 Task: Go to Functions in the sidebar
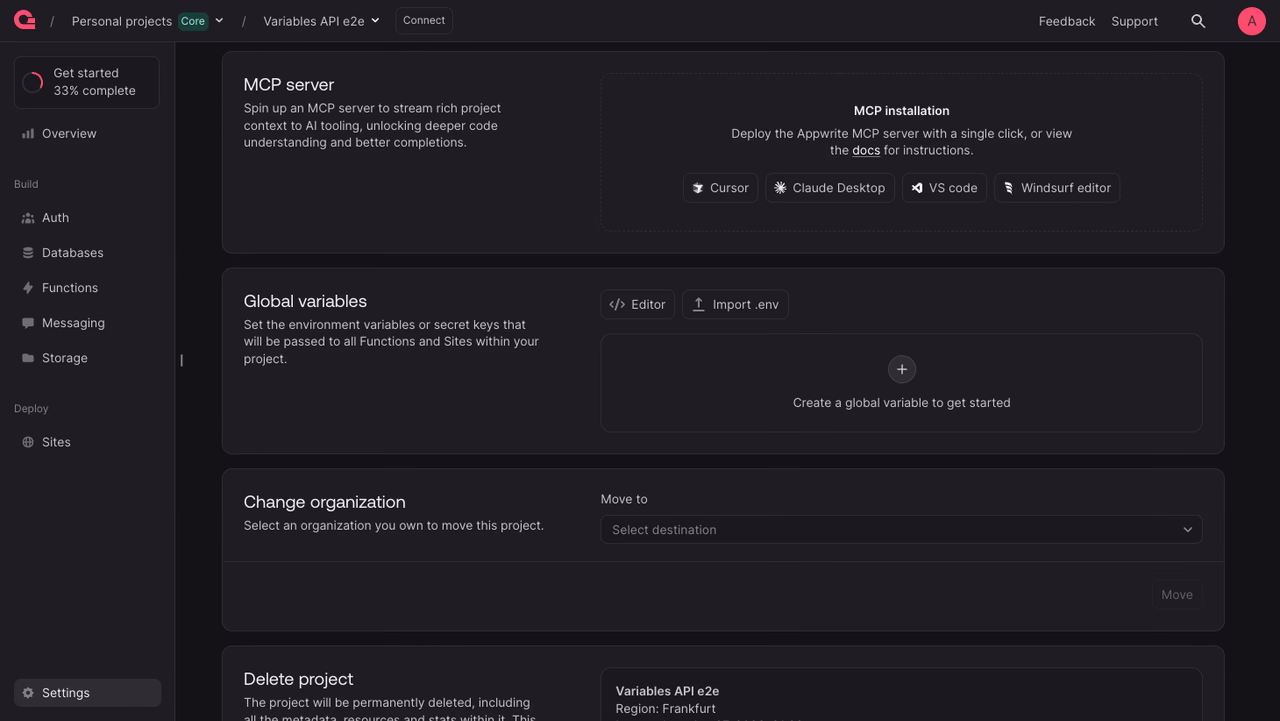pos(87,288)
